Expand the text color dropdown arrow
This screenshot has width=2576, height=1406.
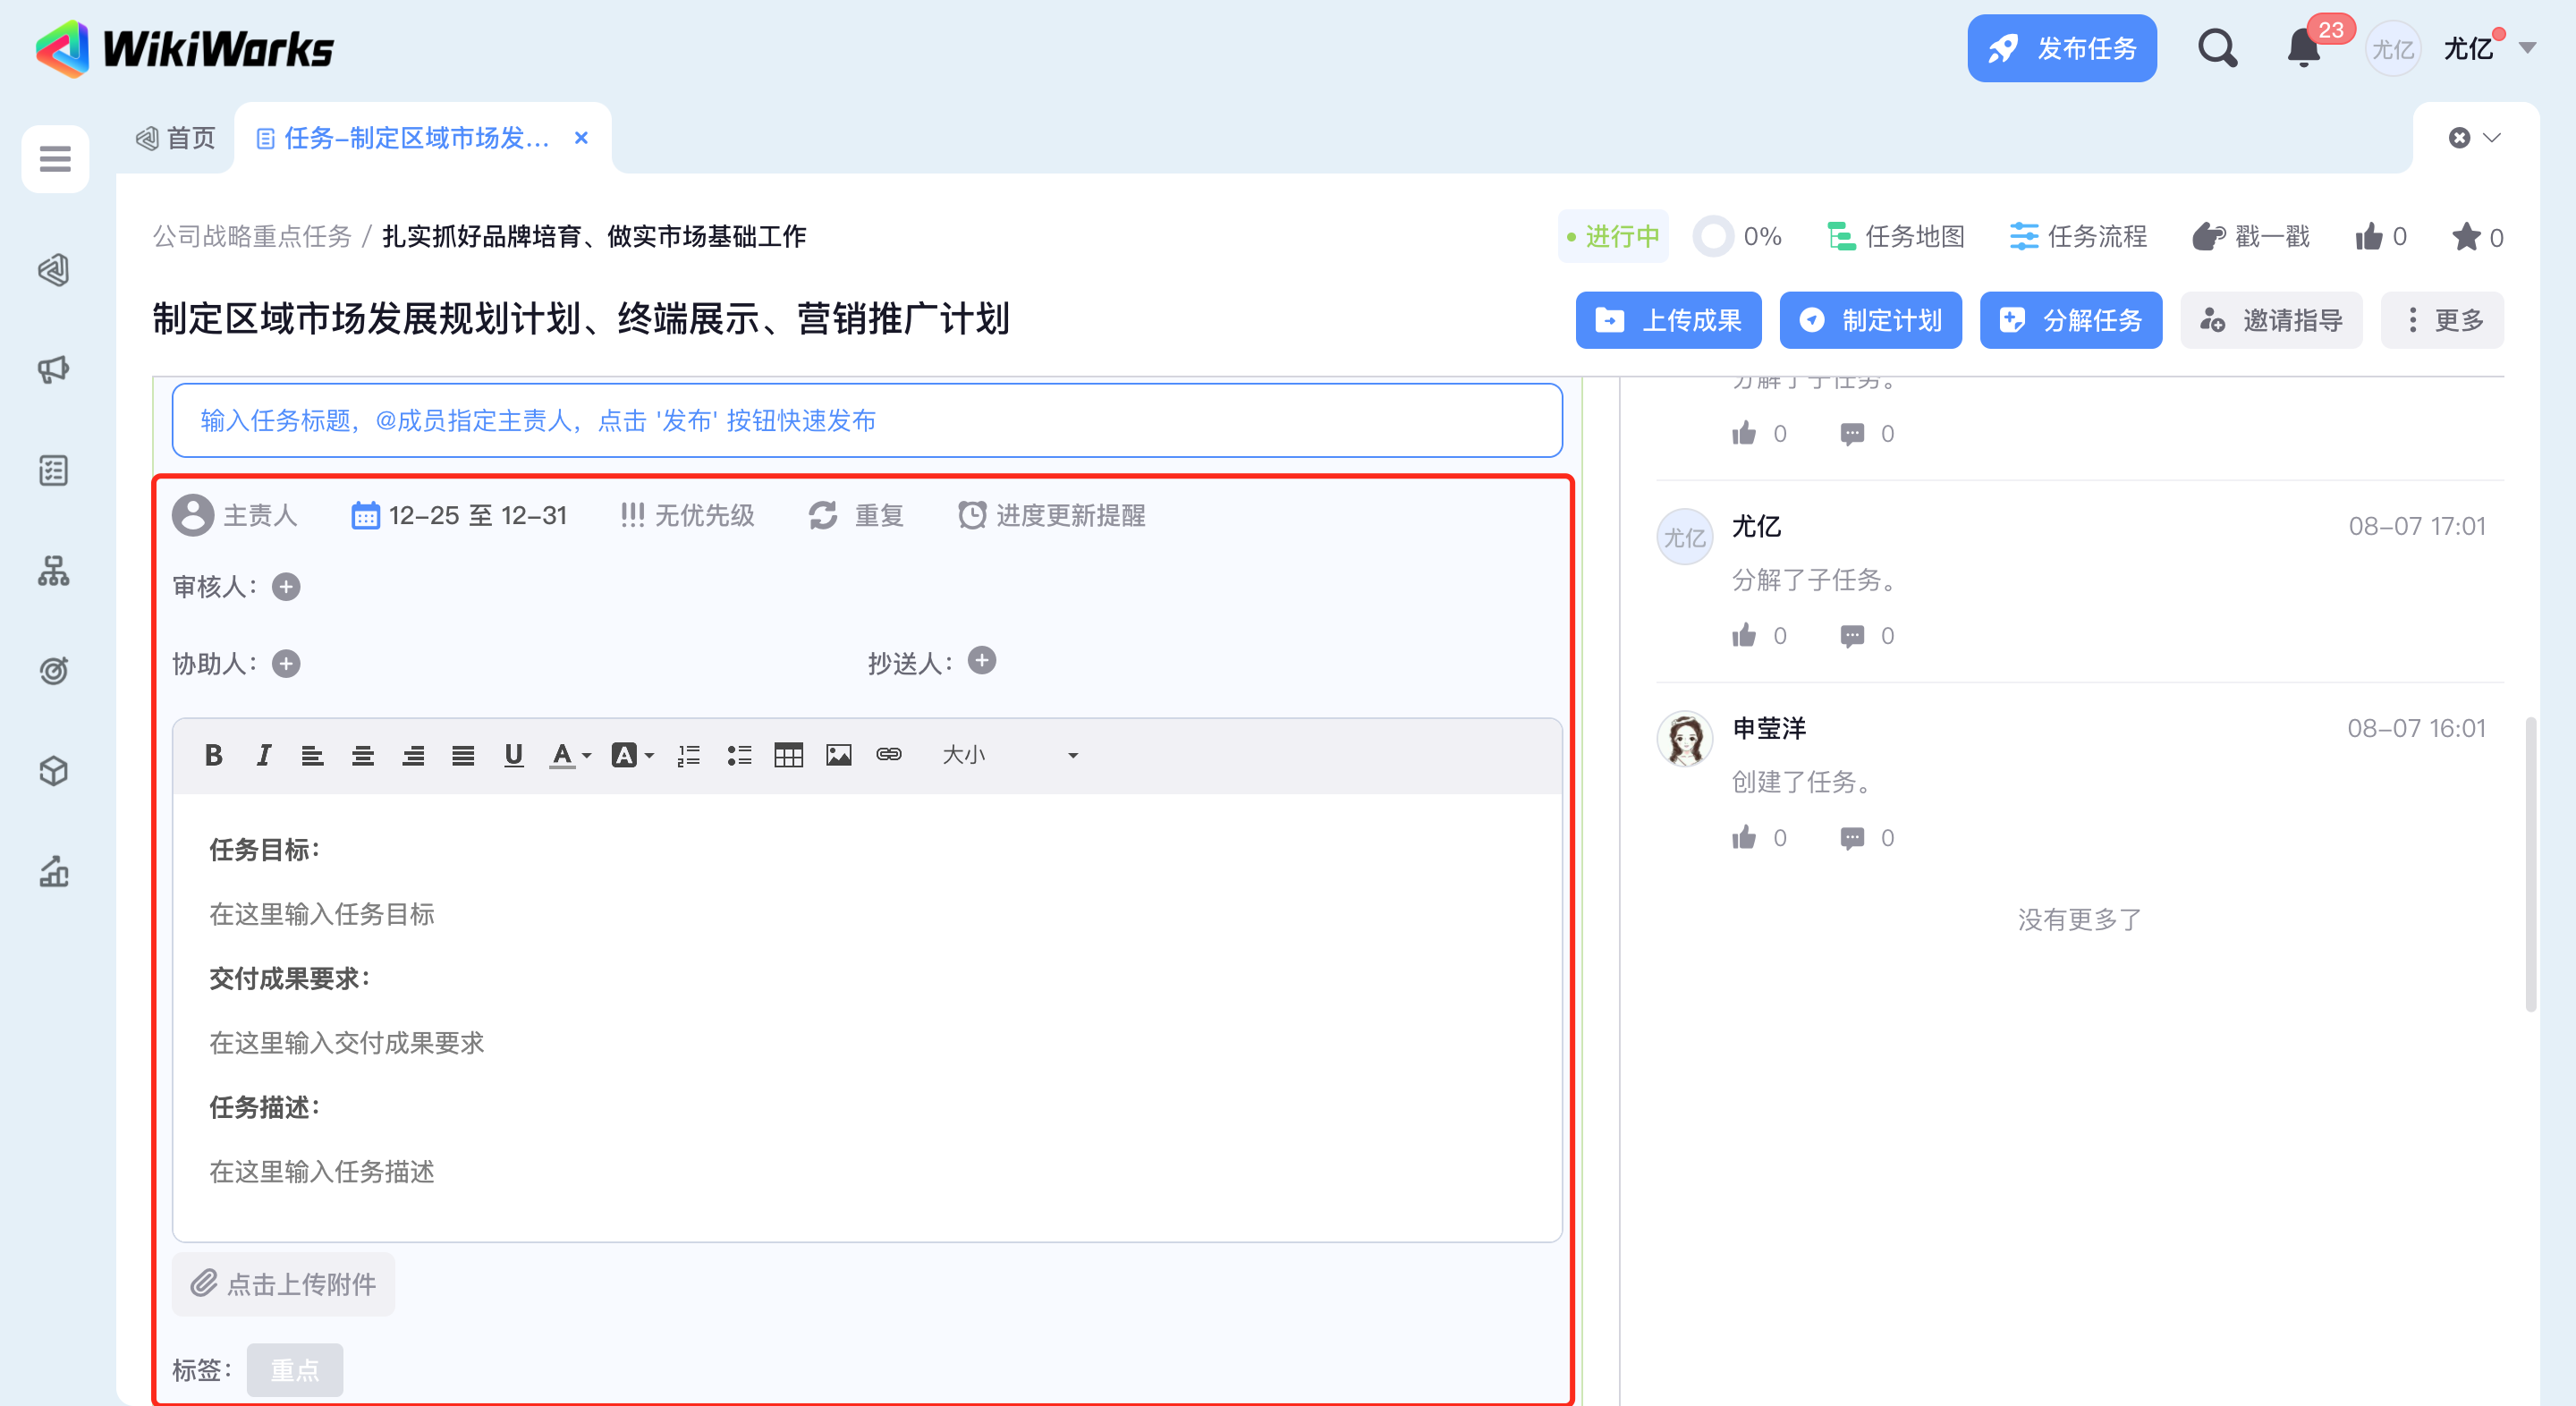(x=587, y=756)
